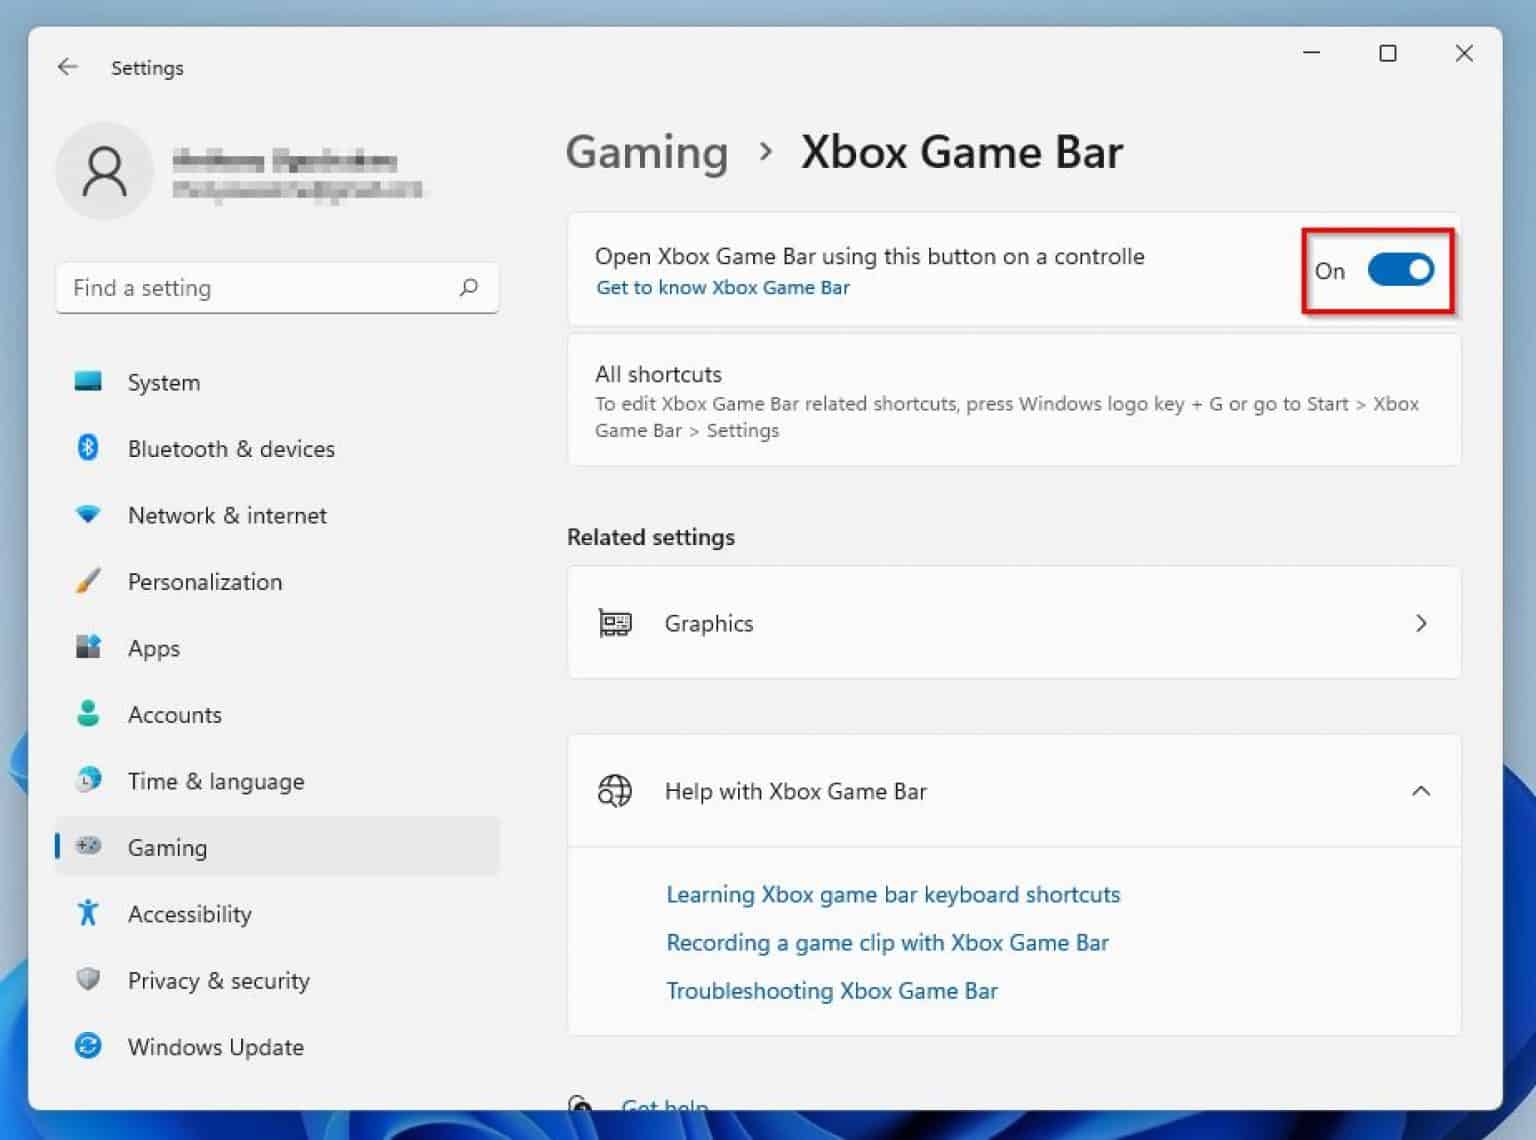
Task: Click the Accessibility figure icon
Action: 88,913
